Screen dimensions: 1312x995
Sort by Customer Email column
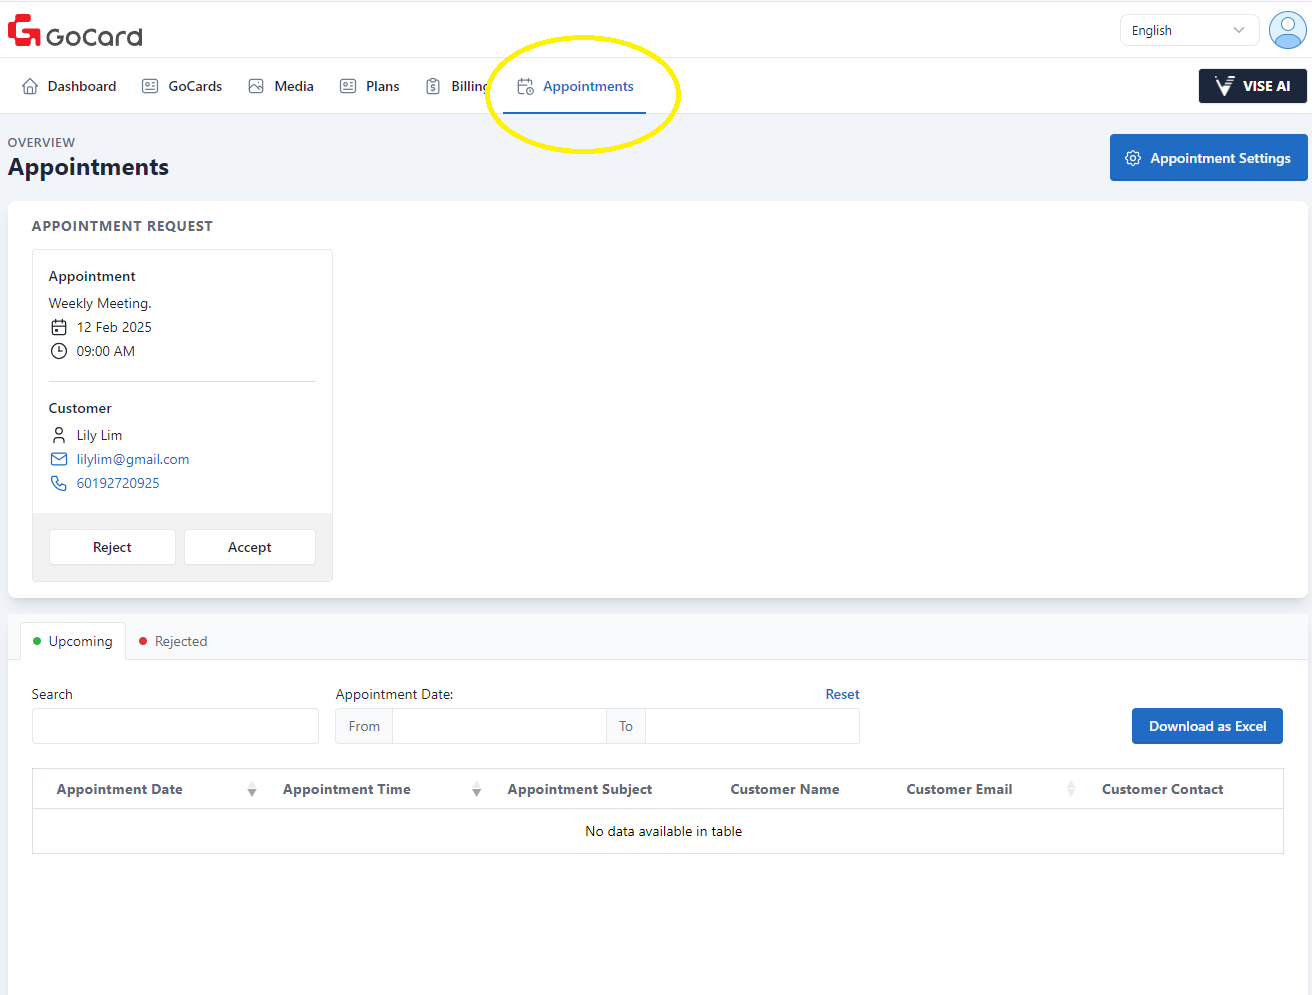(x=1070, y=789)
